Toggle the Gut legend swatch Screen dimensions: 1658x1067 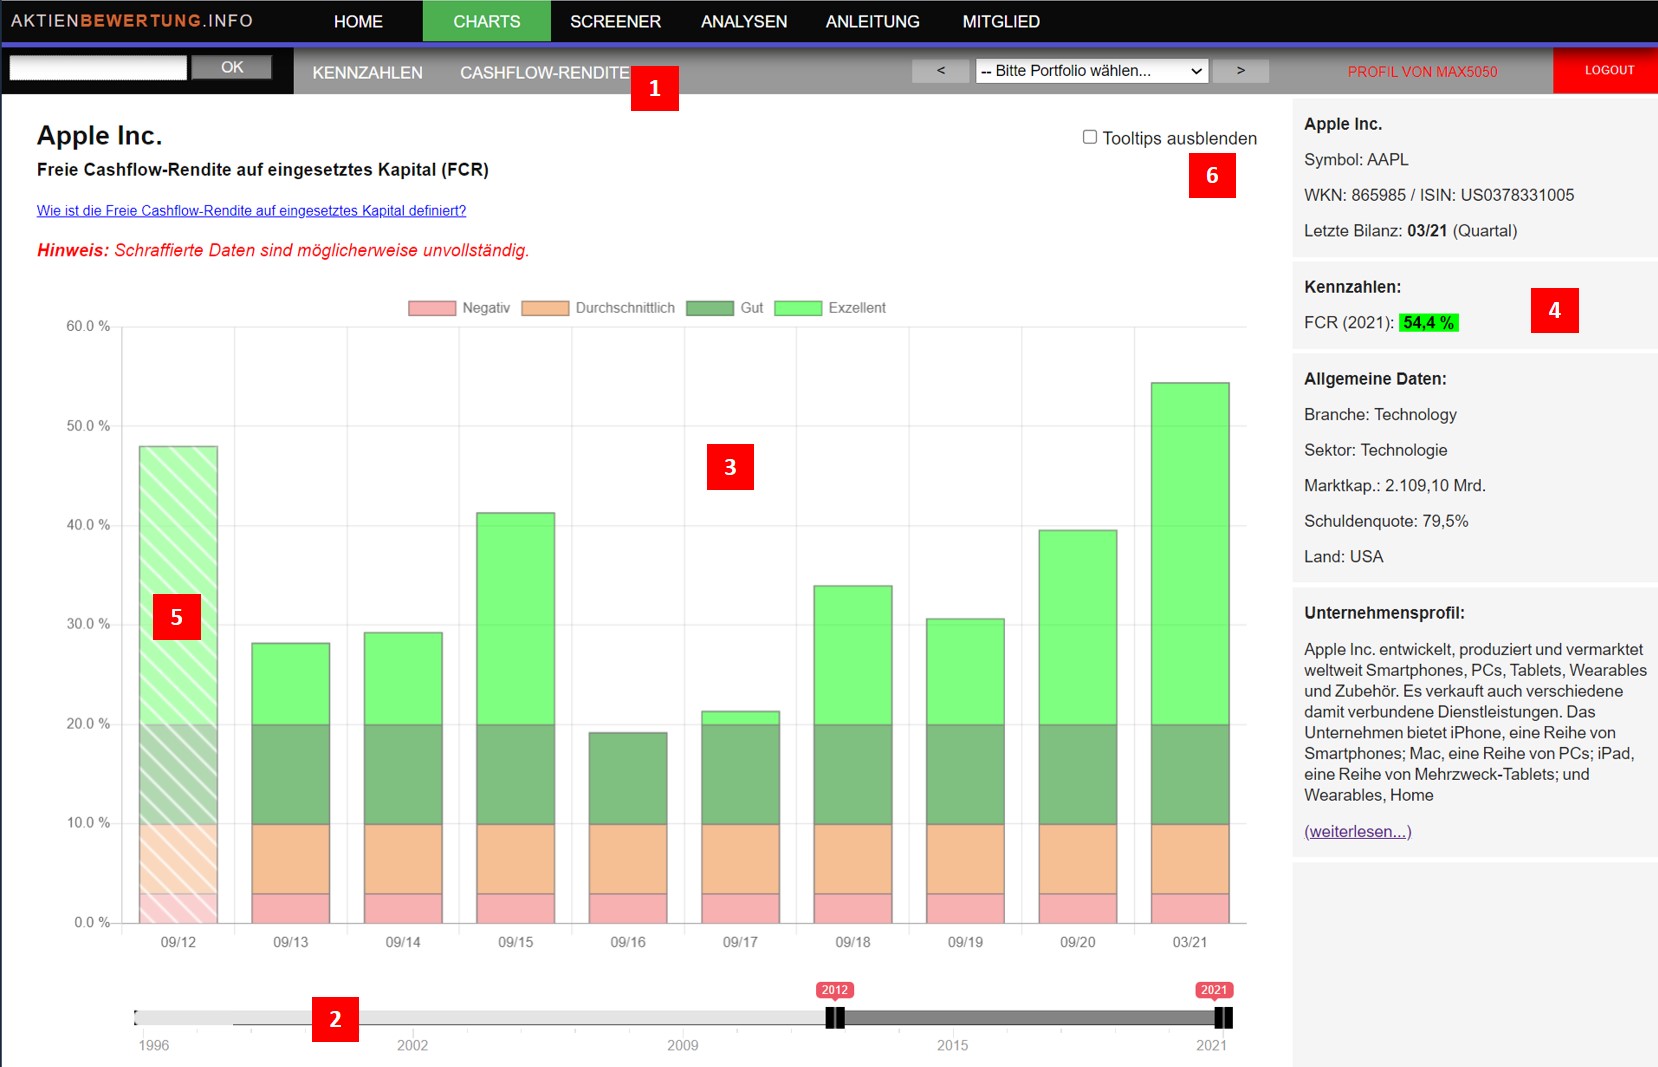710,308
